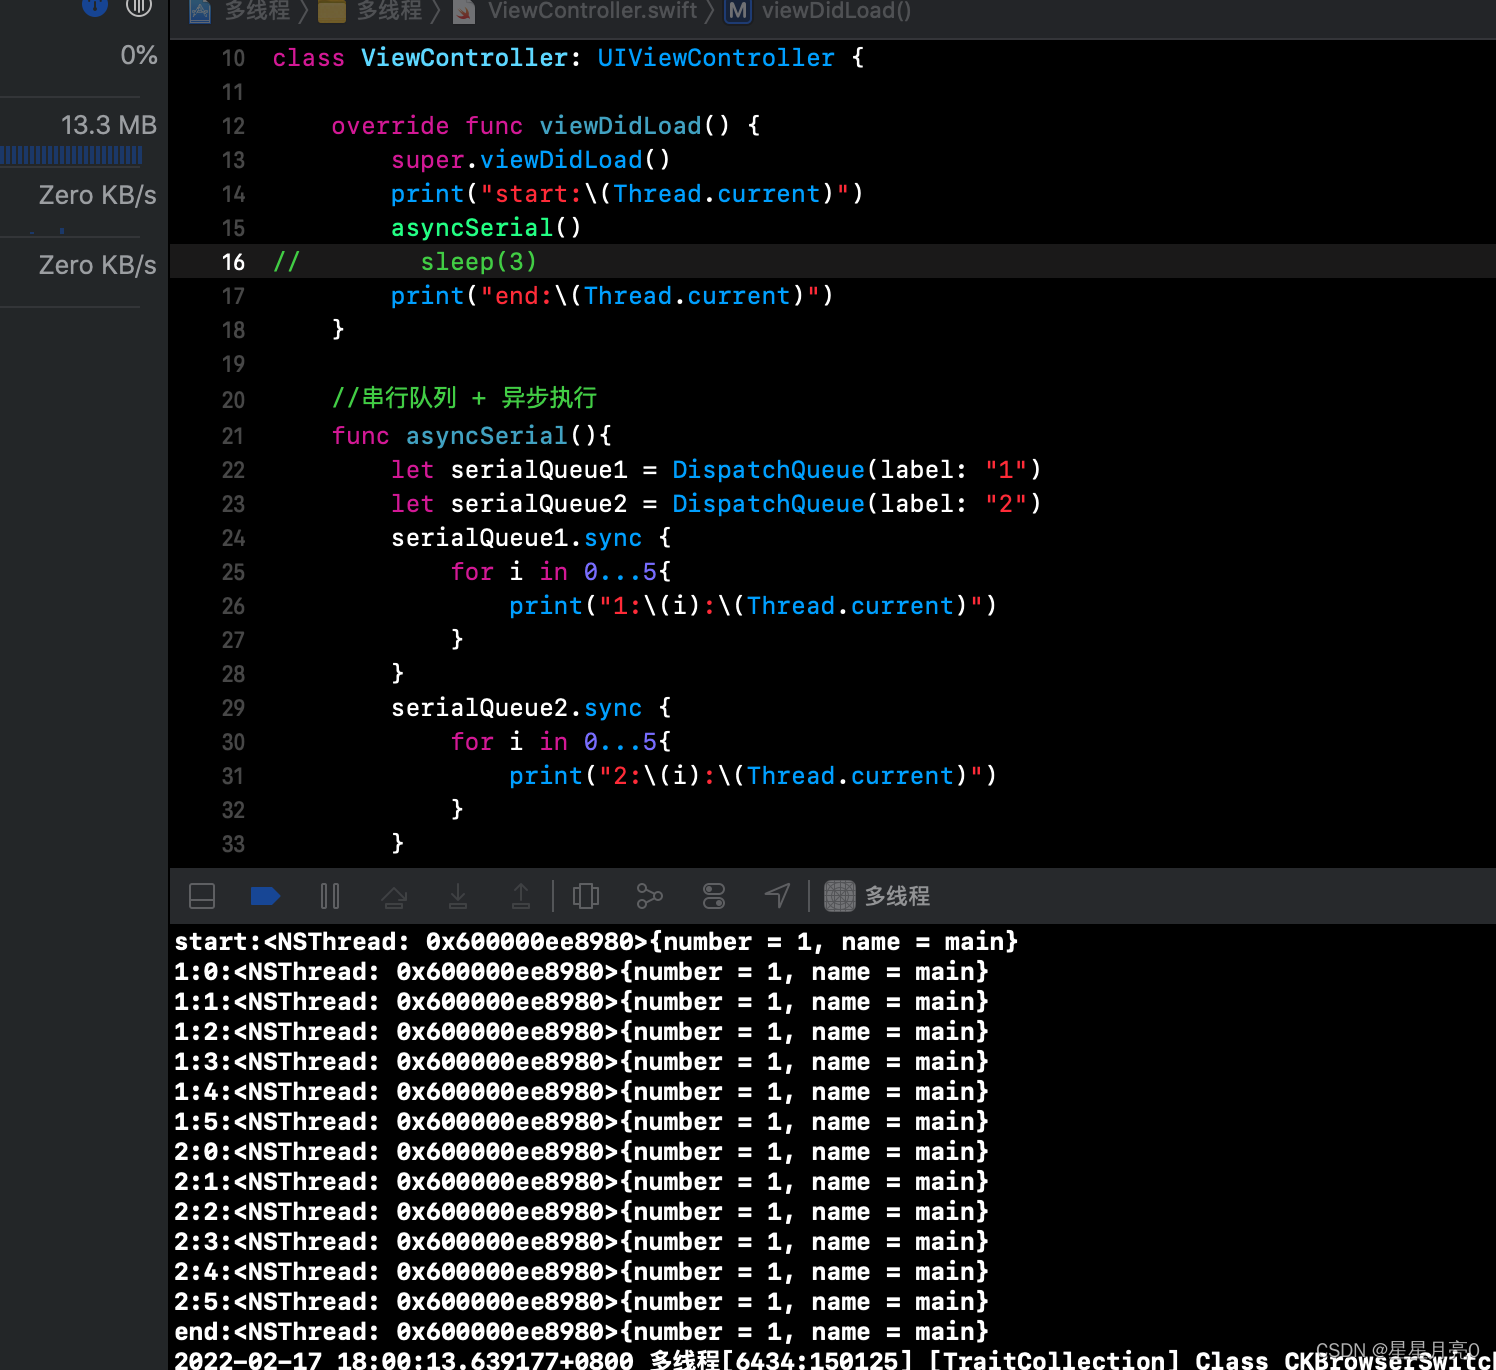Open Debug View Hierarchy
Image resolution: width=1496 pixels, height=1370 pixels.
click(586, 896)
